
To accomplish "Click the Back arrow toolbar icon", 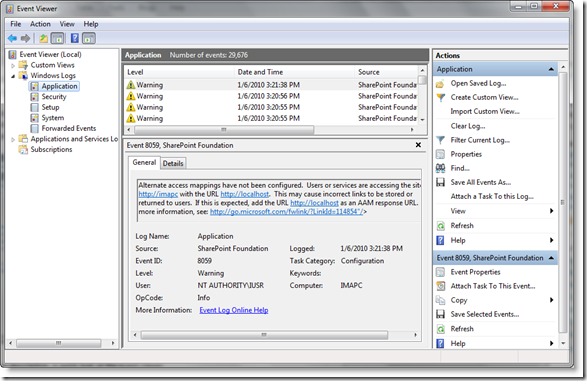I will (12, 38).
